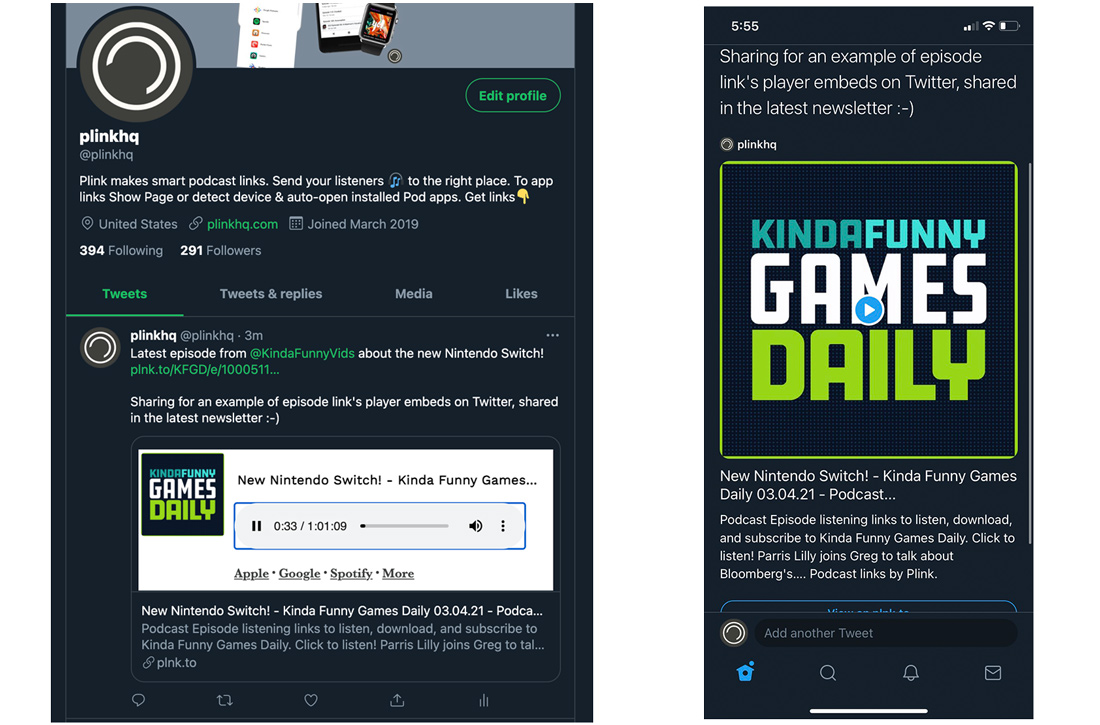This screenshot has width=1100, height=725.
Task: Open messages envelope in mobile nav
Action: (993, 673)
